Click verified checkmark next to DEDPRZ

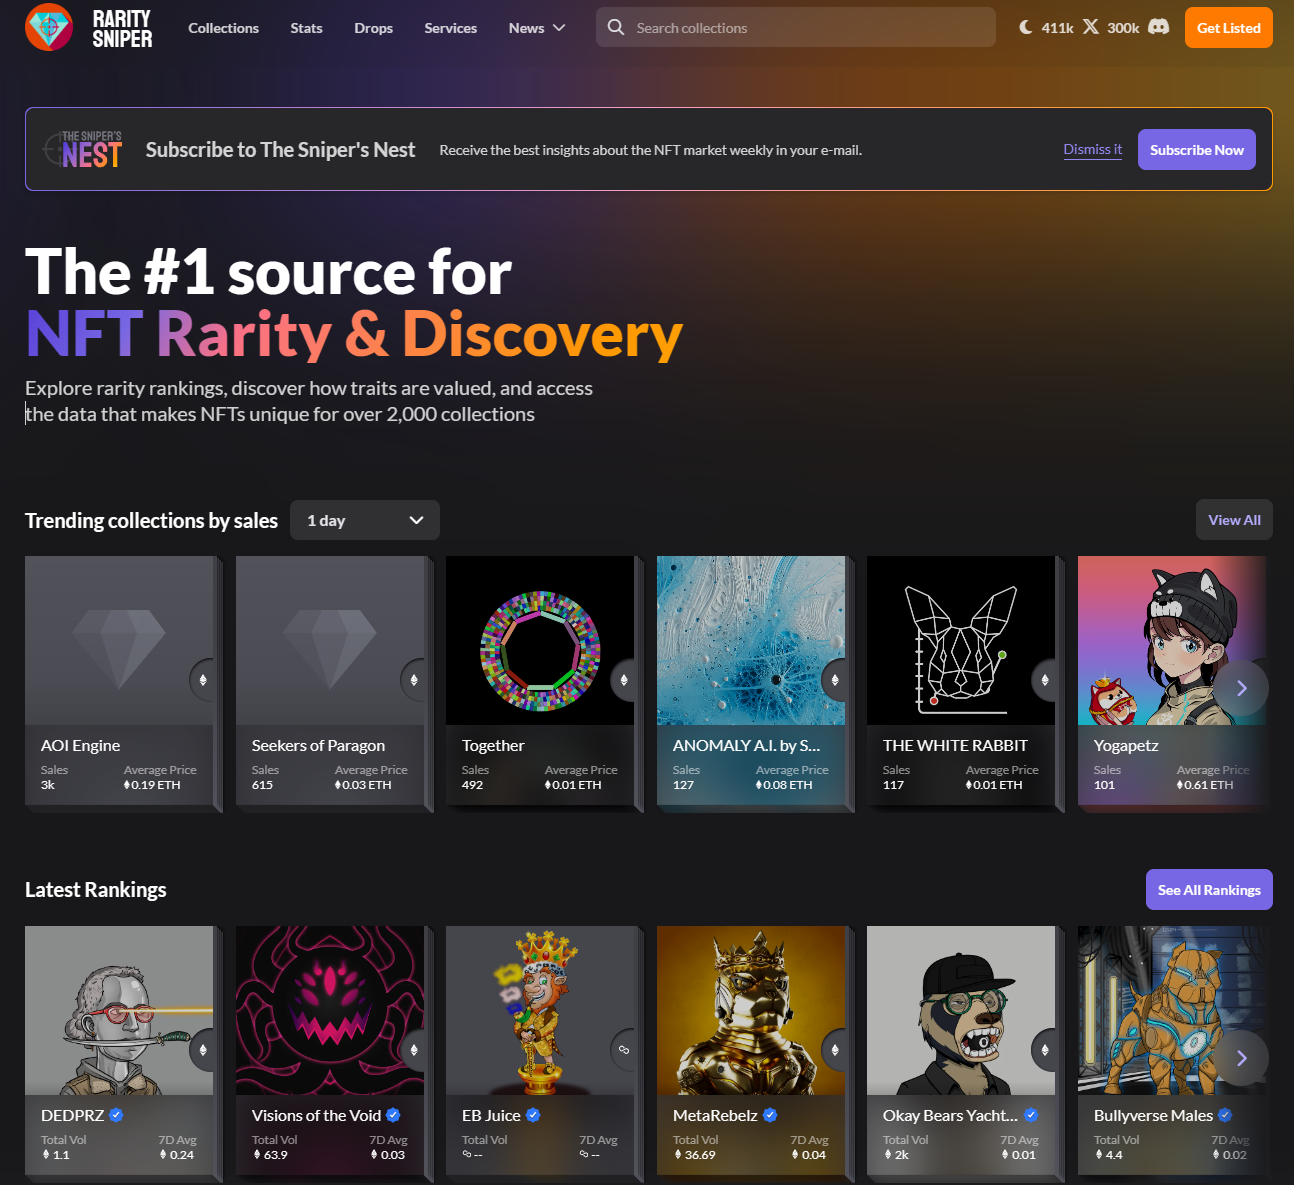click(116, 1115)
